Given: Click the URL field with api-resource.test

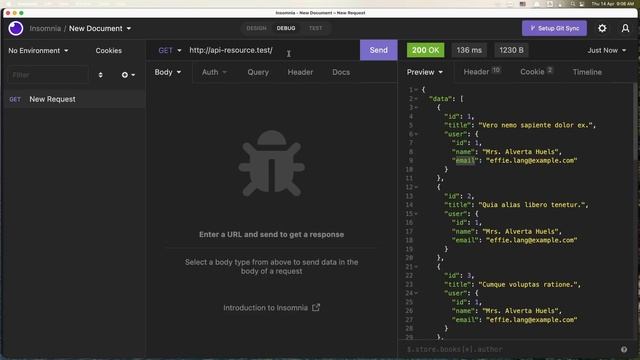Looking at the screenshot, I should (x=273, y=50).
